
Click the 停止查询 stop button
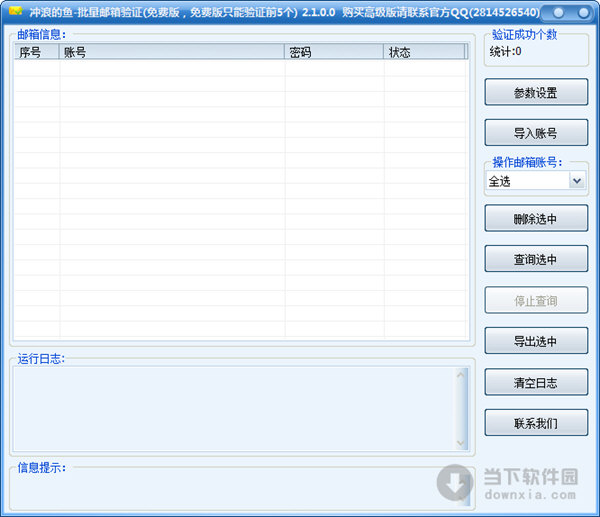click(536, 300)
